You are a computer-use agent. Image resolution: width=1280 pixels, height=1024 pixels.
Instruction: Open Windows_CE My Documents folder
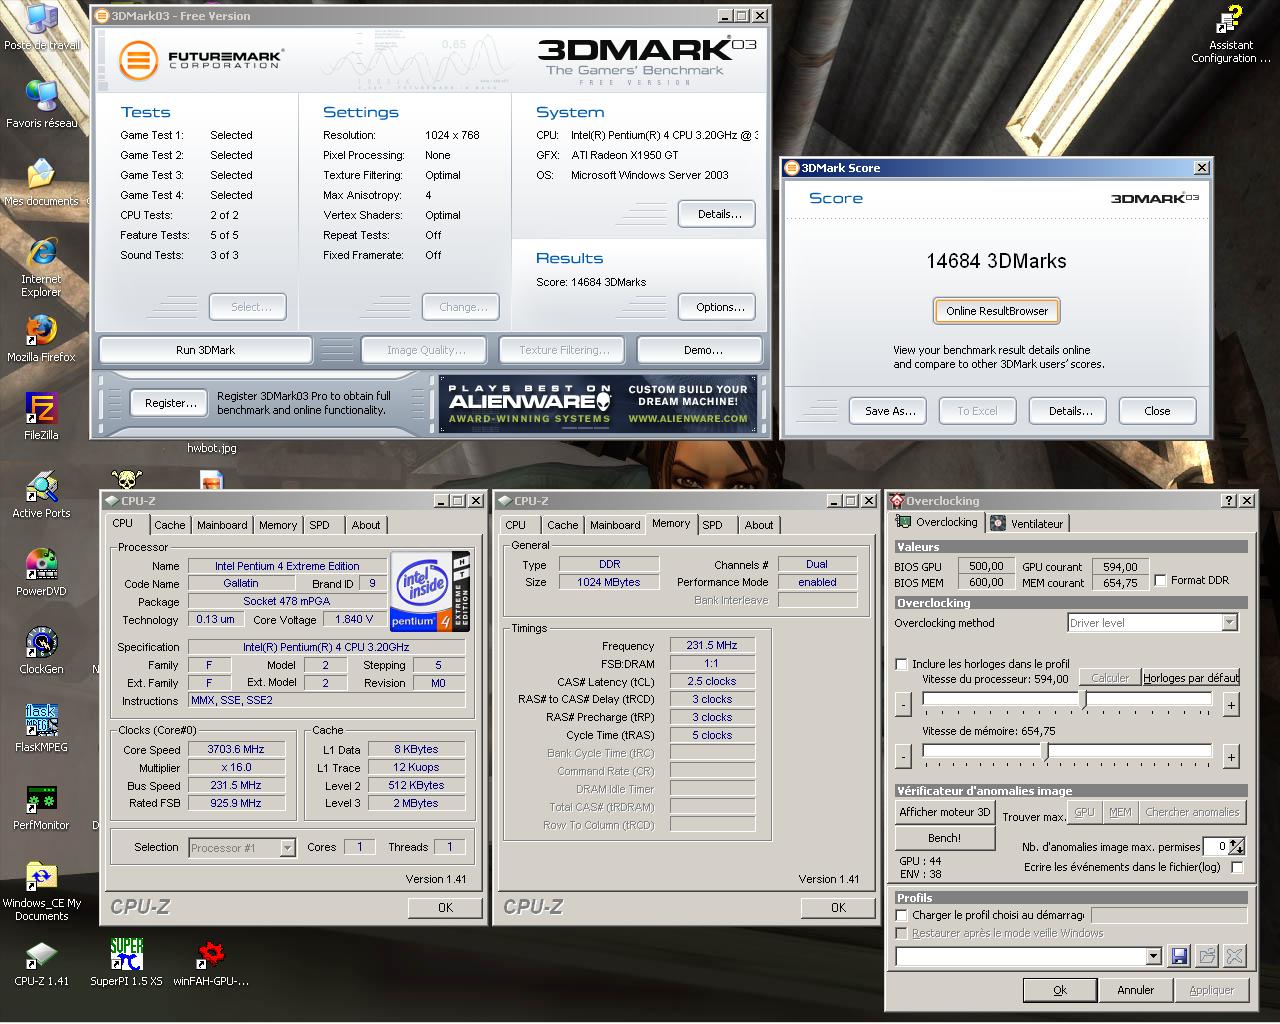(41, 876)
